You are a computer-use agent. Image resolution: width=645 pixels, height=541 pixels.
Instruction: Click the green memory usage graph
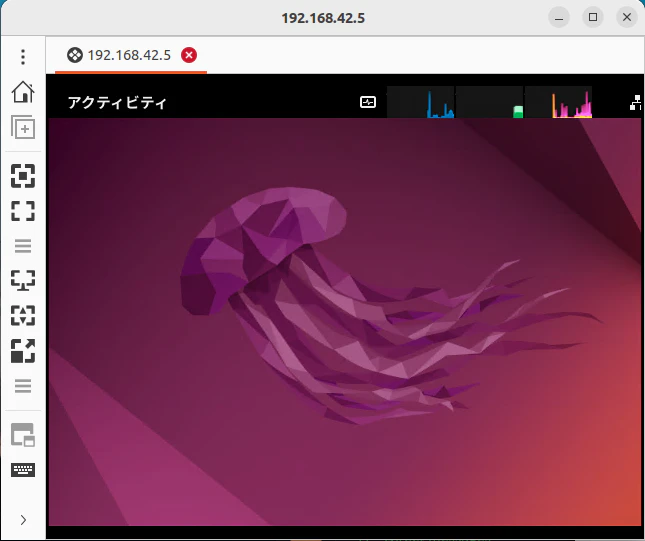490,102
